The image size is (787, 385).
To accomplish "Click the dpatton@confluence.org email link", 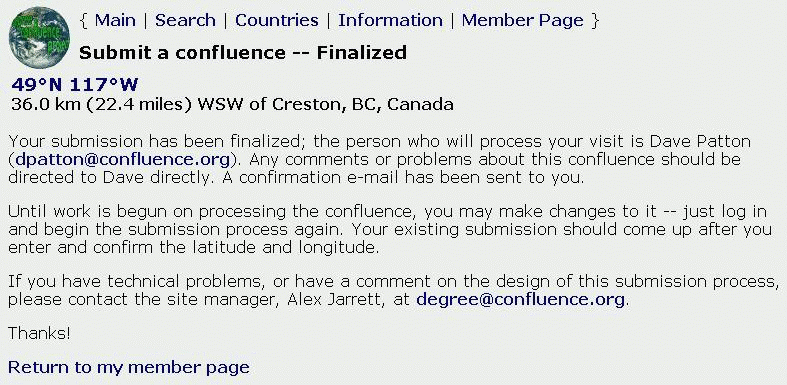I will pos(122,160).
